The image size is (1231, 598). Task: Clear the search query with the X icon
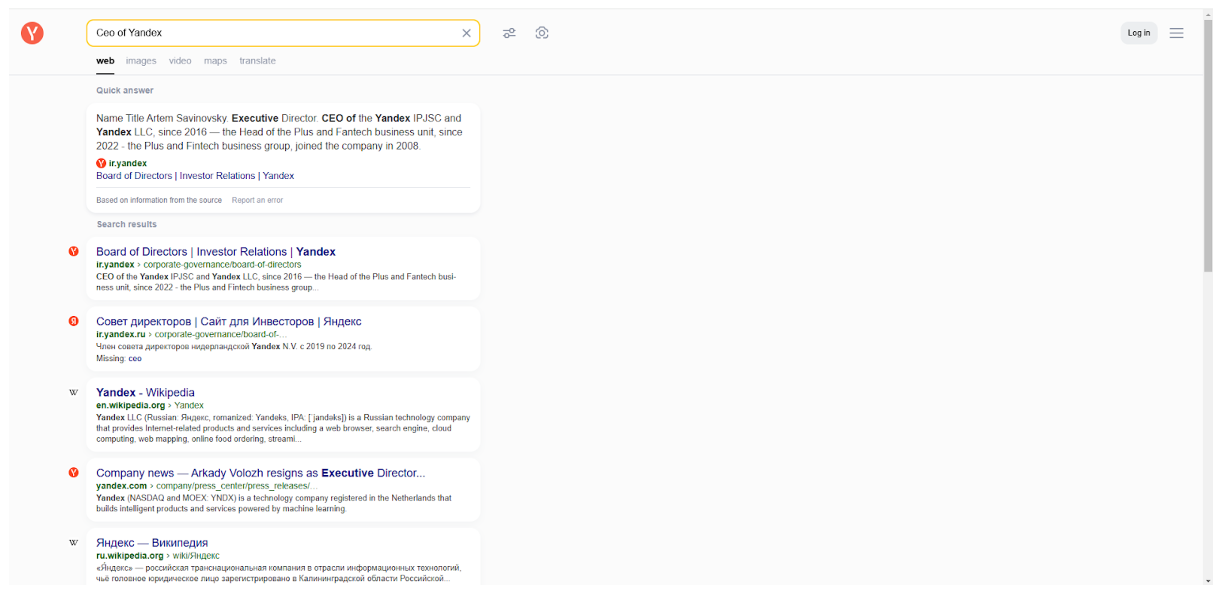tap(466, 33)
